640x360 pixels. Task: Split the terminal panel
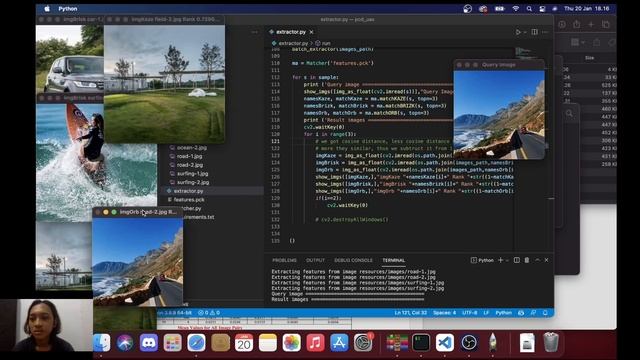[x=516, y=260]
